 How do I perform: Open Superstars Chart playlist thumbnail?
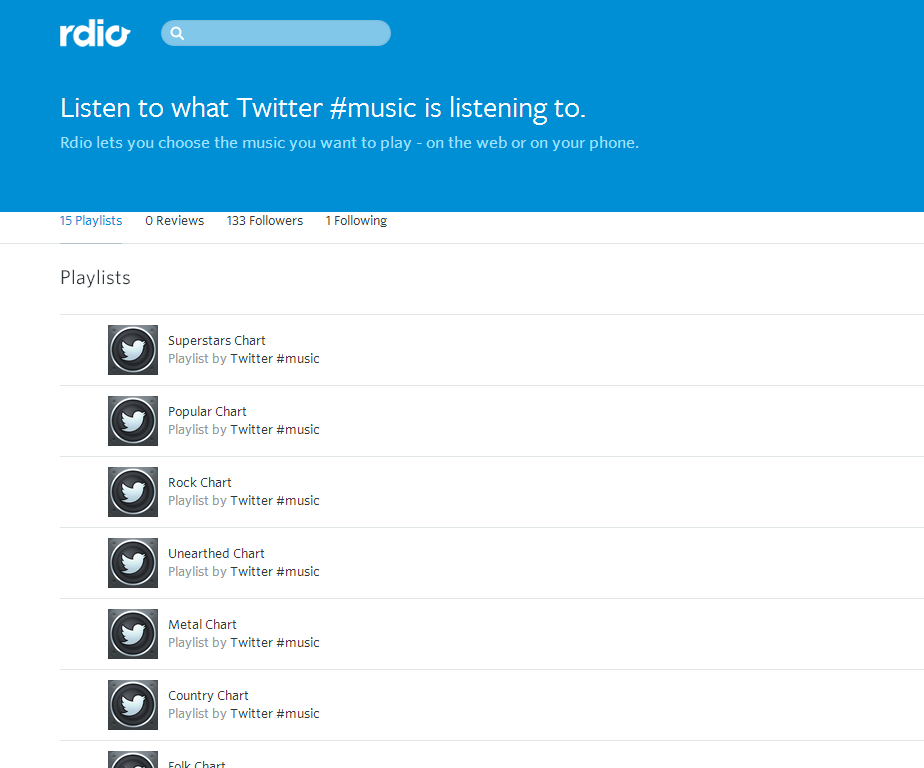tap(133, 350)
